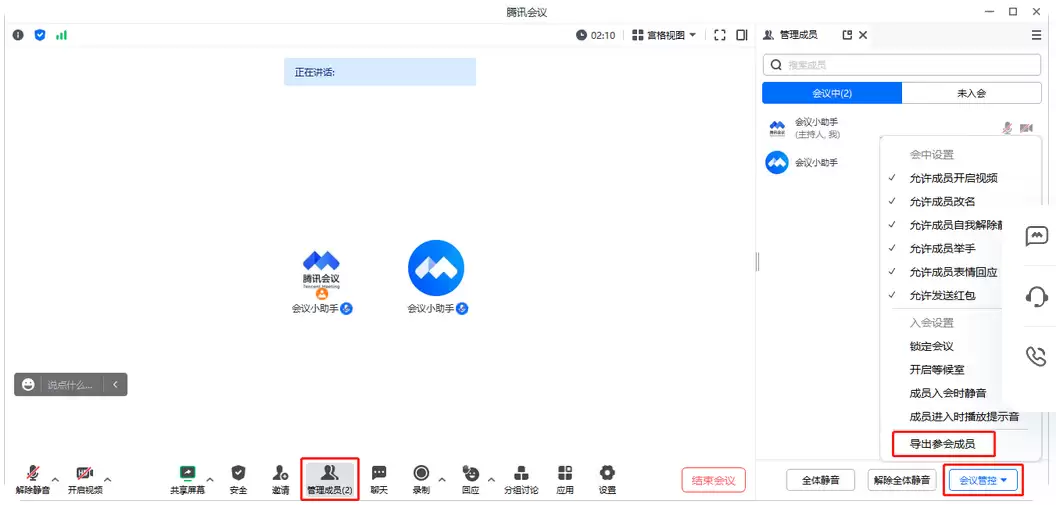Check the green network signal icon
Screen dimensions: 1056x505
point(61,35)
